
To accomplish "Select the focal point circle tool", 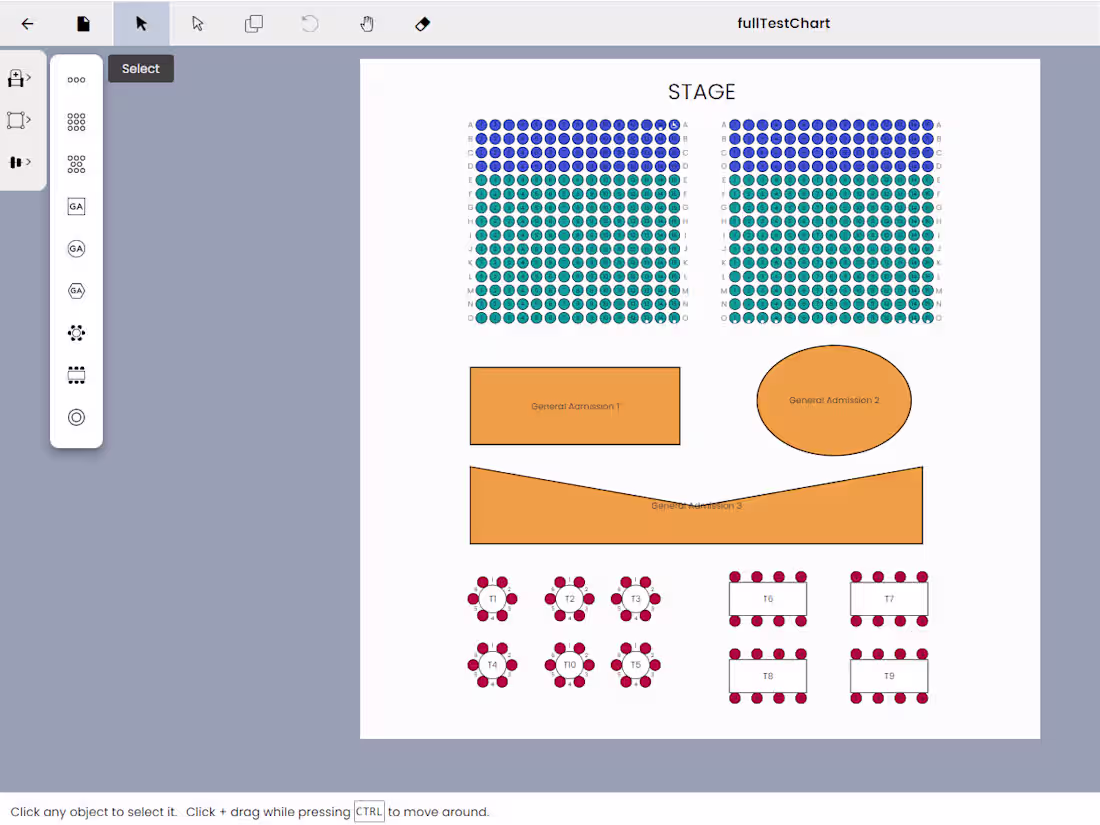I will point(76,417).
